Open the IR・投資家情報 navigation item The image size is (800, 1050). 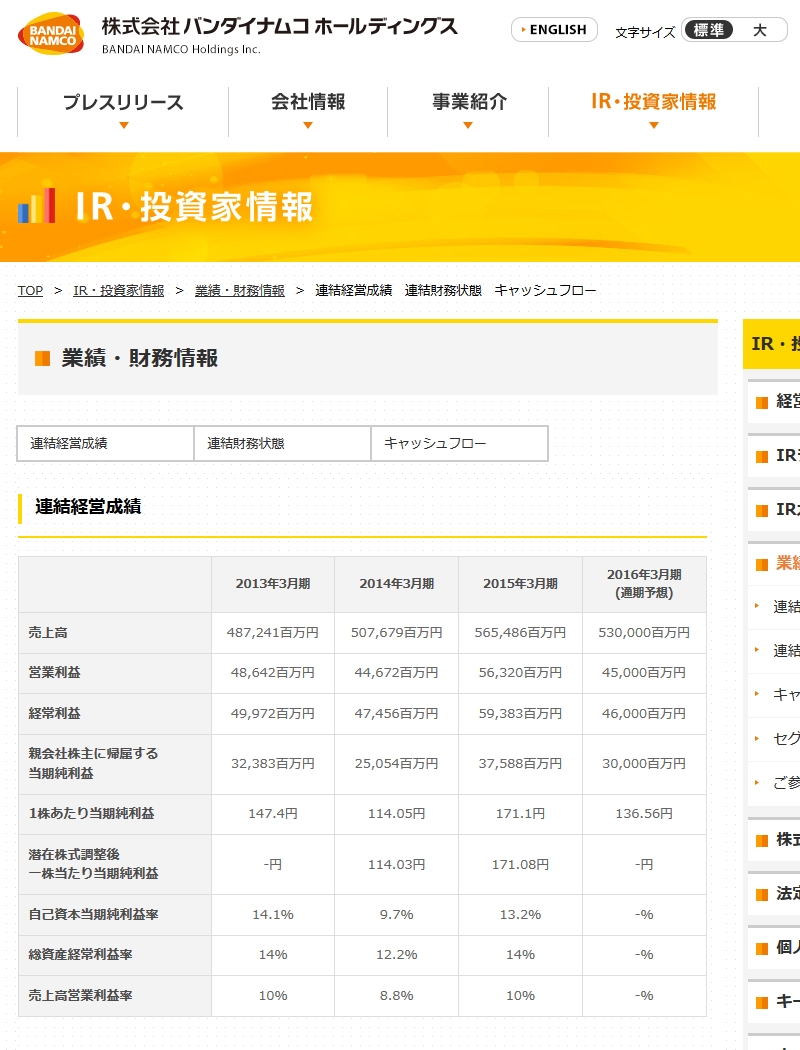(654, 102)
